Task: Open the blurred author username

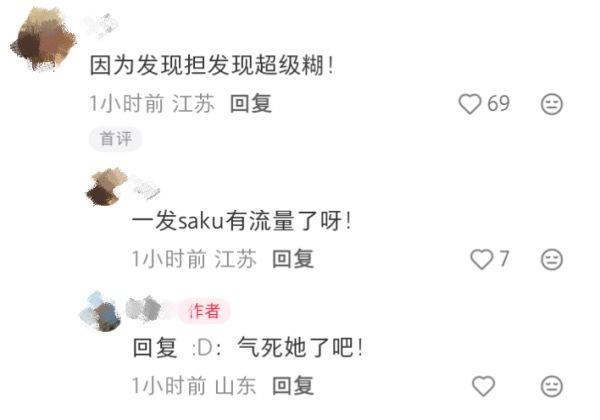Action: (150, 309)
